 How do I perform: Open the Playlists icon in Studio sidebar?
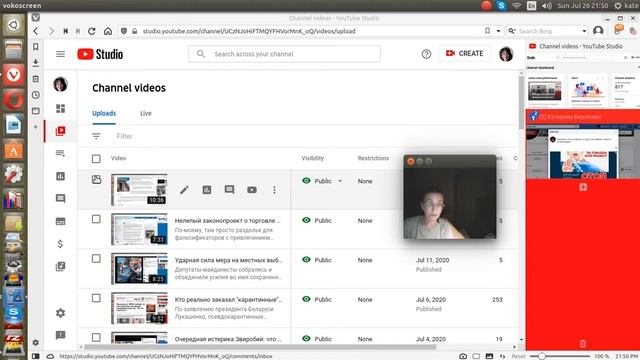point(60,153)
